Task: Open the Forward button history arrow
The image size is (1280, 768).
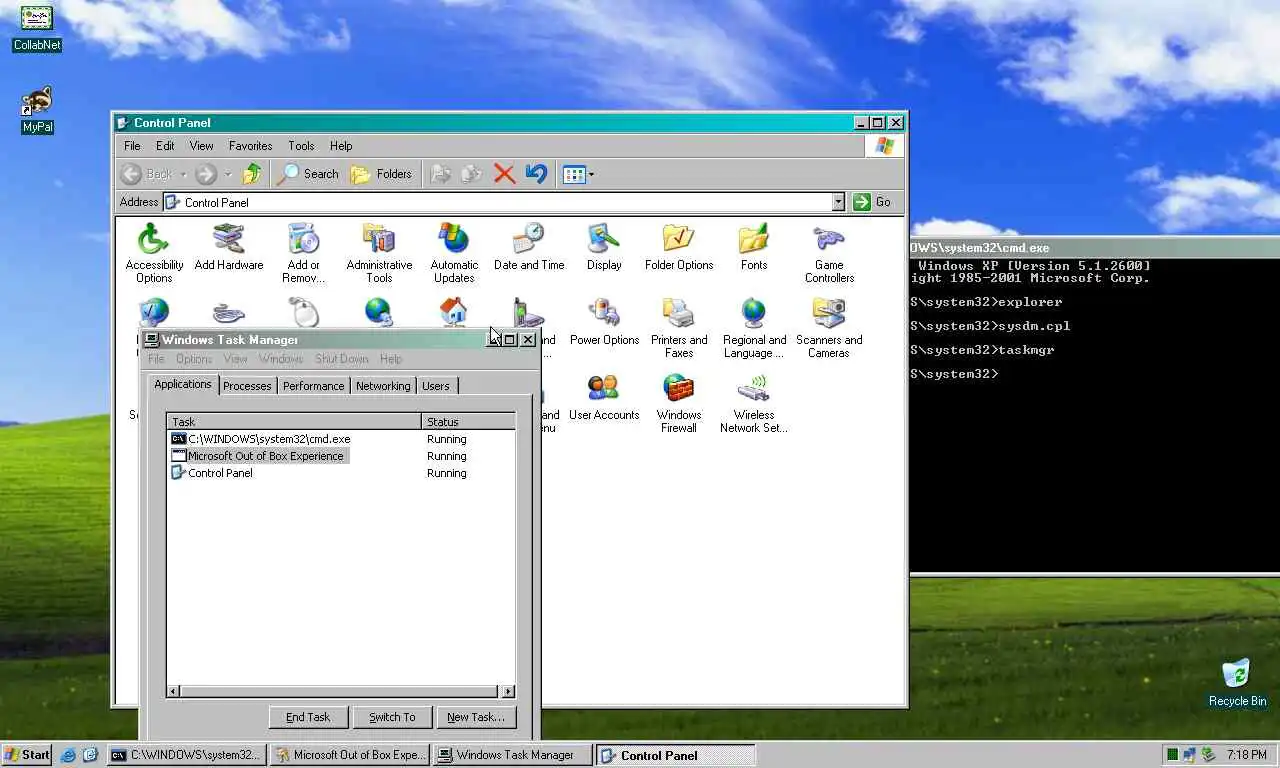Action: pyautogui.click(x=228, y=174)
